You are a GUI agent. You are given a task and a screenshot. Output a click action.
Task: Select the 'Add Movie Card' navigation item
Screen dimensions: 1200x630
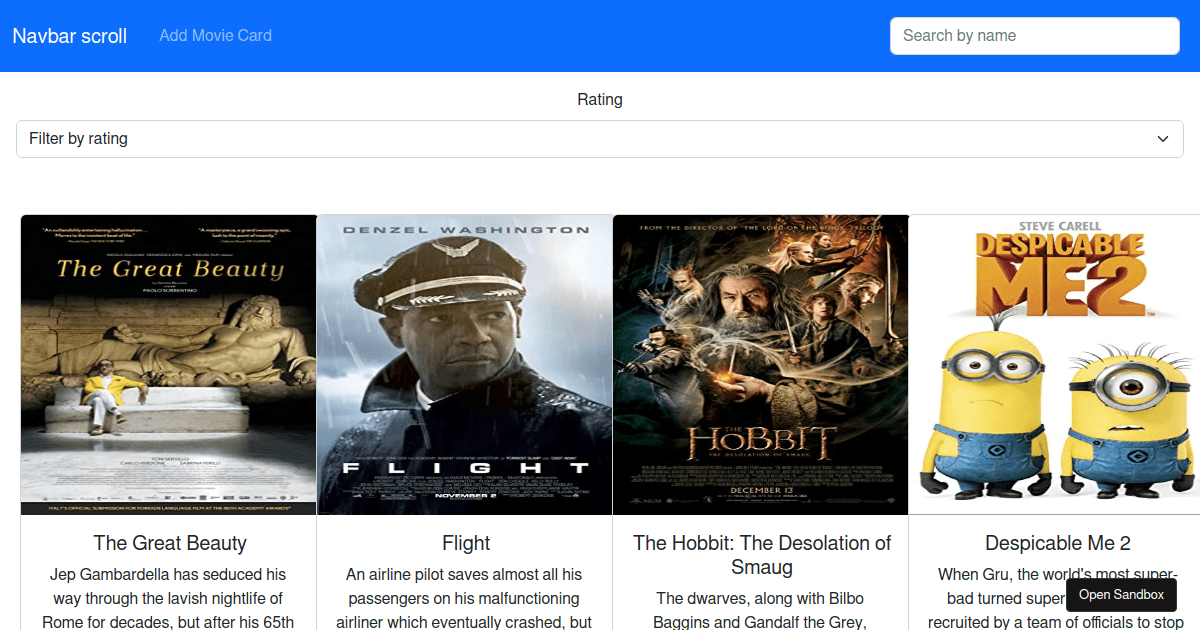point(215,35)
